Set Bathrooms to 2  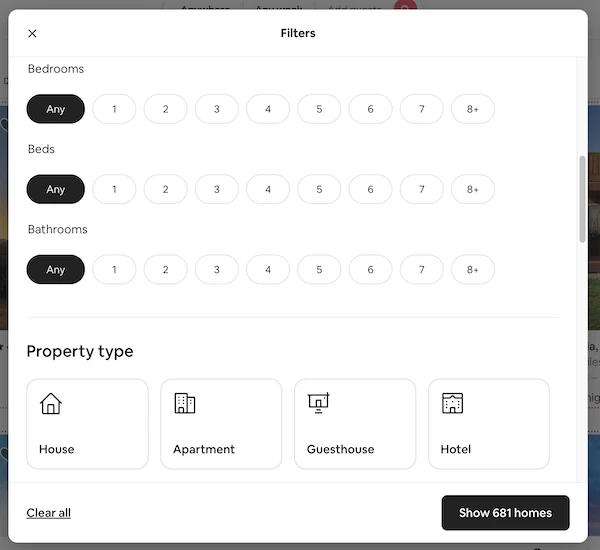tap(165, 269)
